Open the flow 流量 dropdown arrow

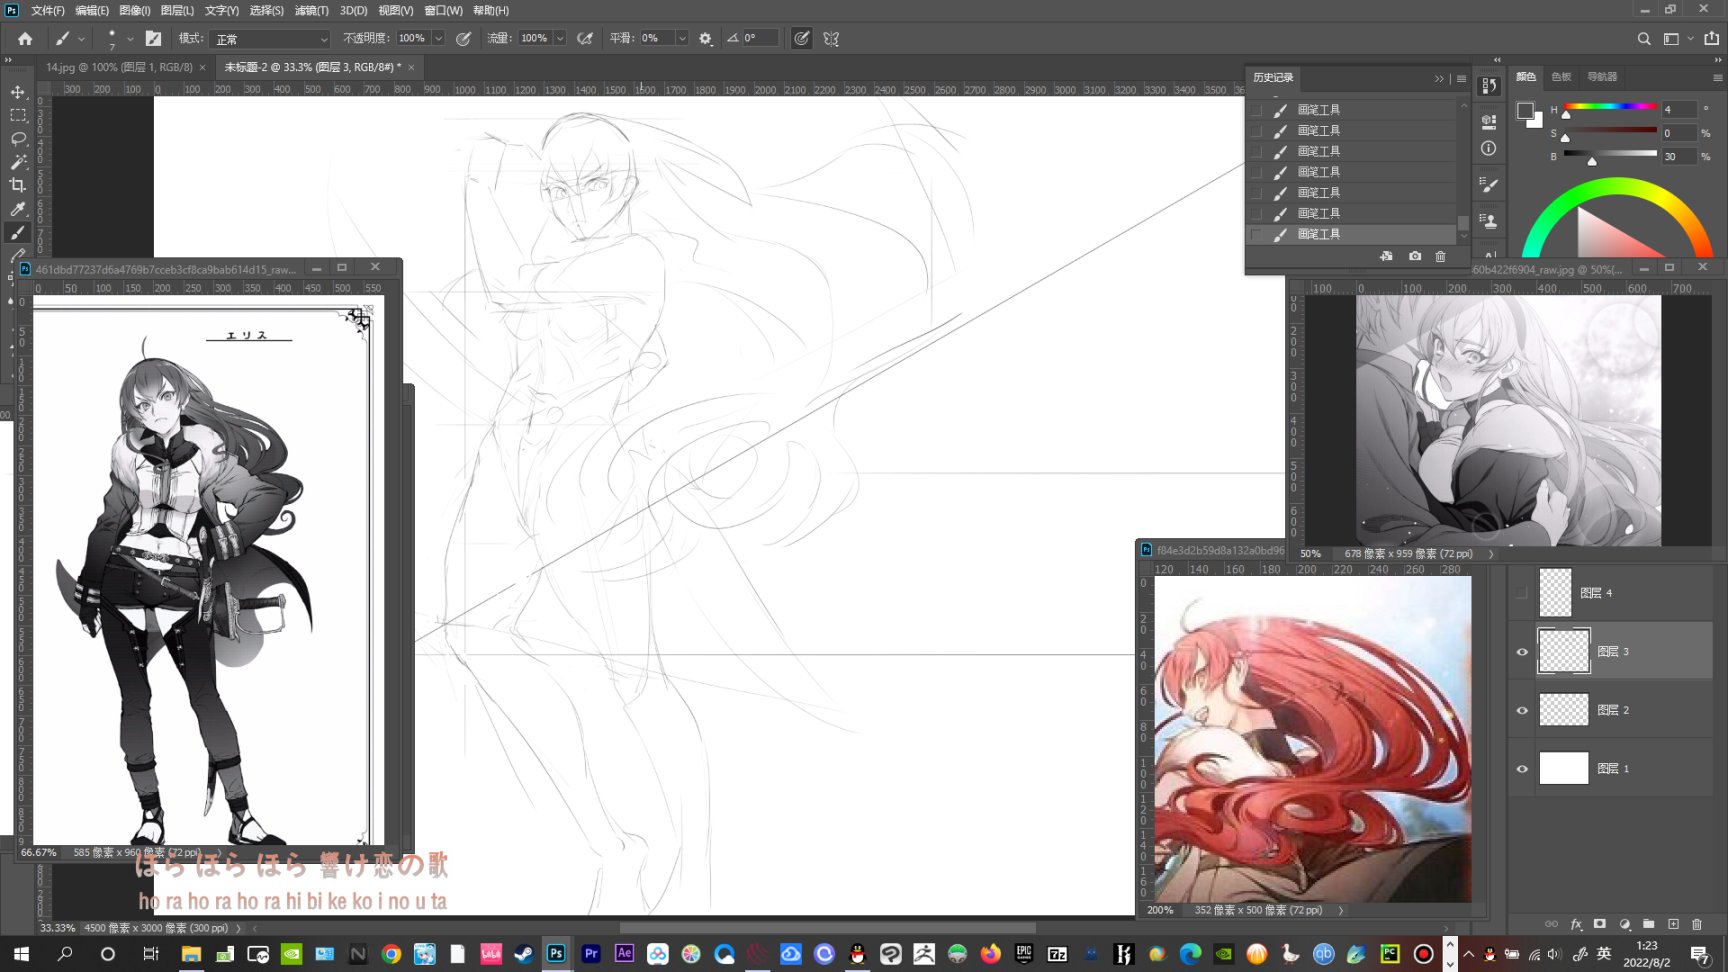pos(560,38)
